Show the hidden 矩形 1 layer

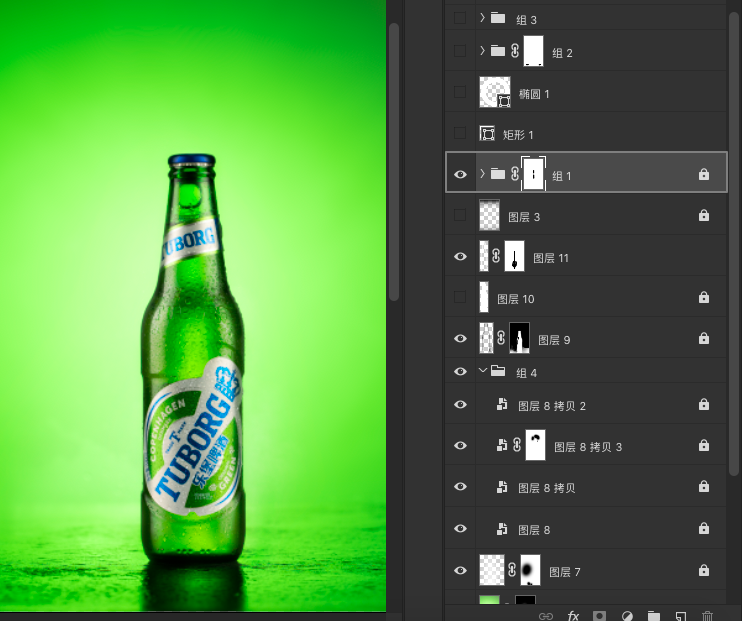tap(459, 133)
